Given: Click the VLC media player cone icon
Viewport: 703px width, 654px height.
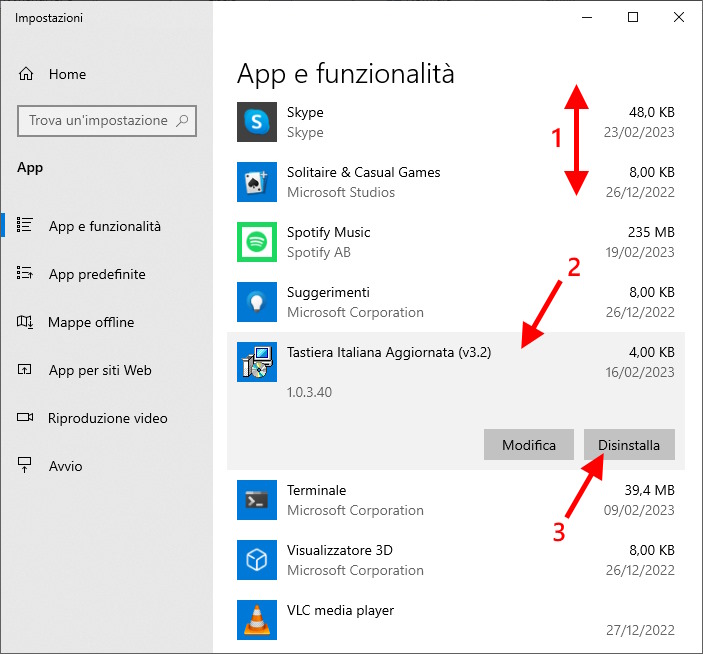Looking at the screenshot, I should [x=257, y=620].
